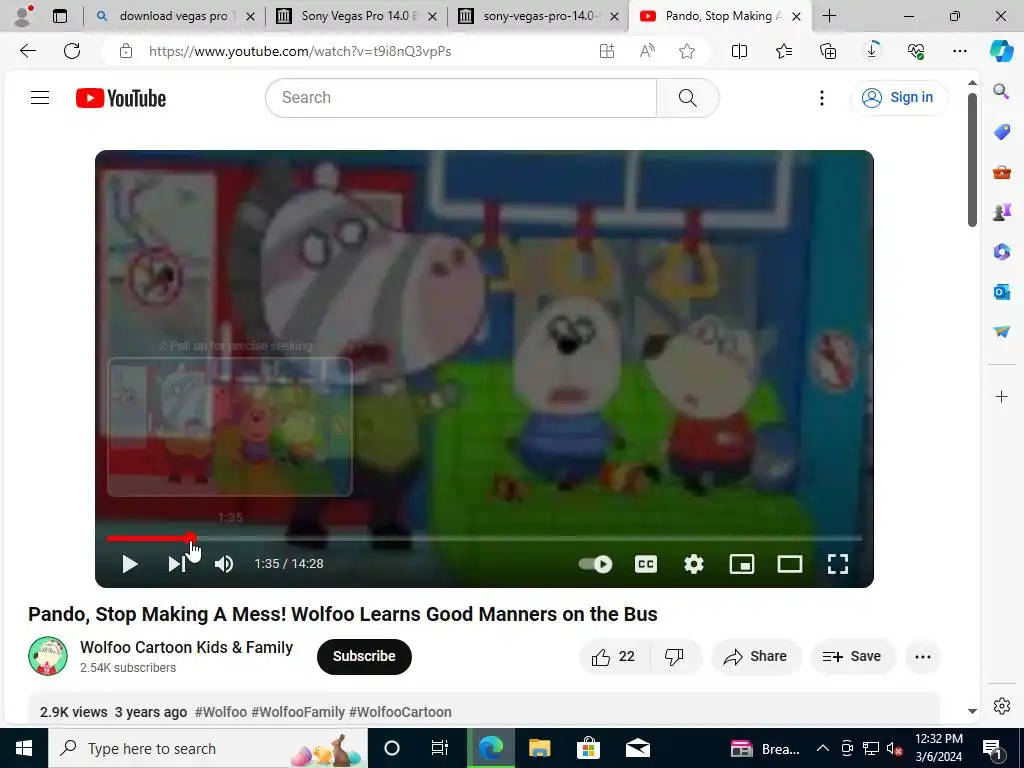1024x768 pixels.
Task: Open tab actions menu
Action: [x=60, y=16]
